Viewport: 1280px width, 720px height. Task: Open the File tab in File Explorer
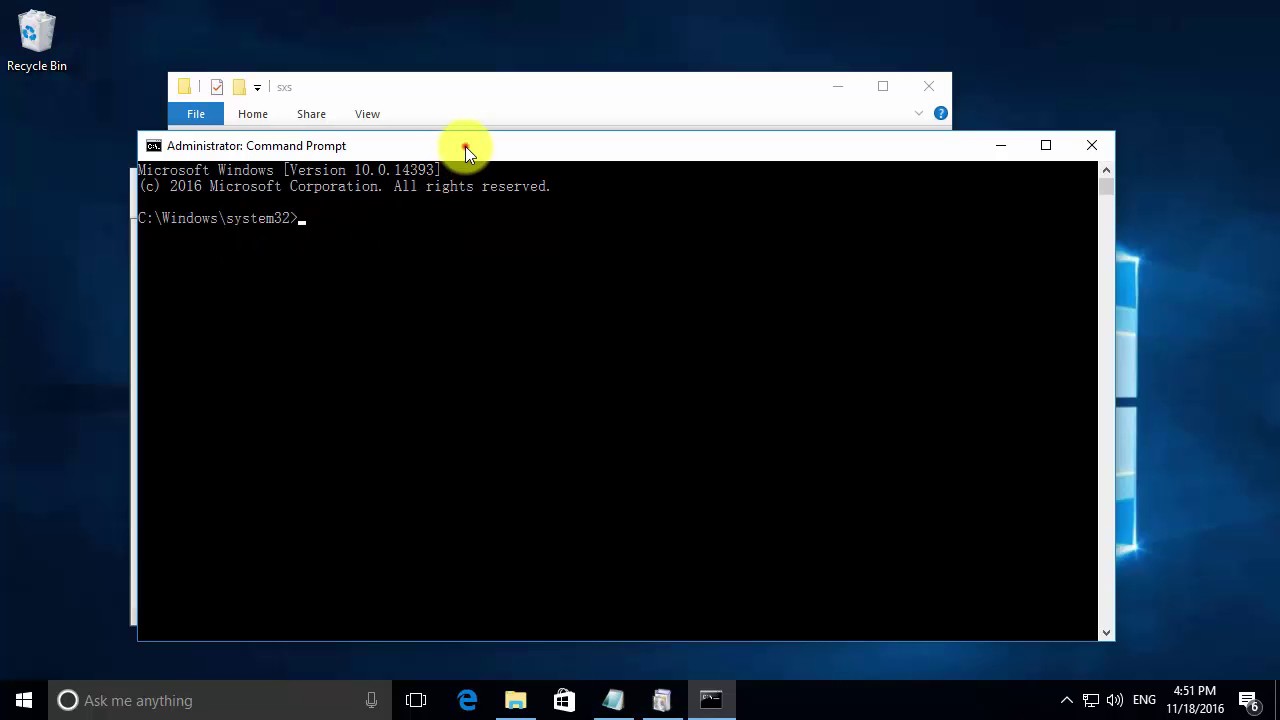196,114
